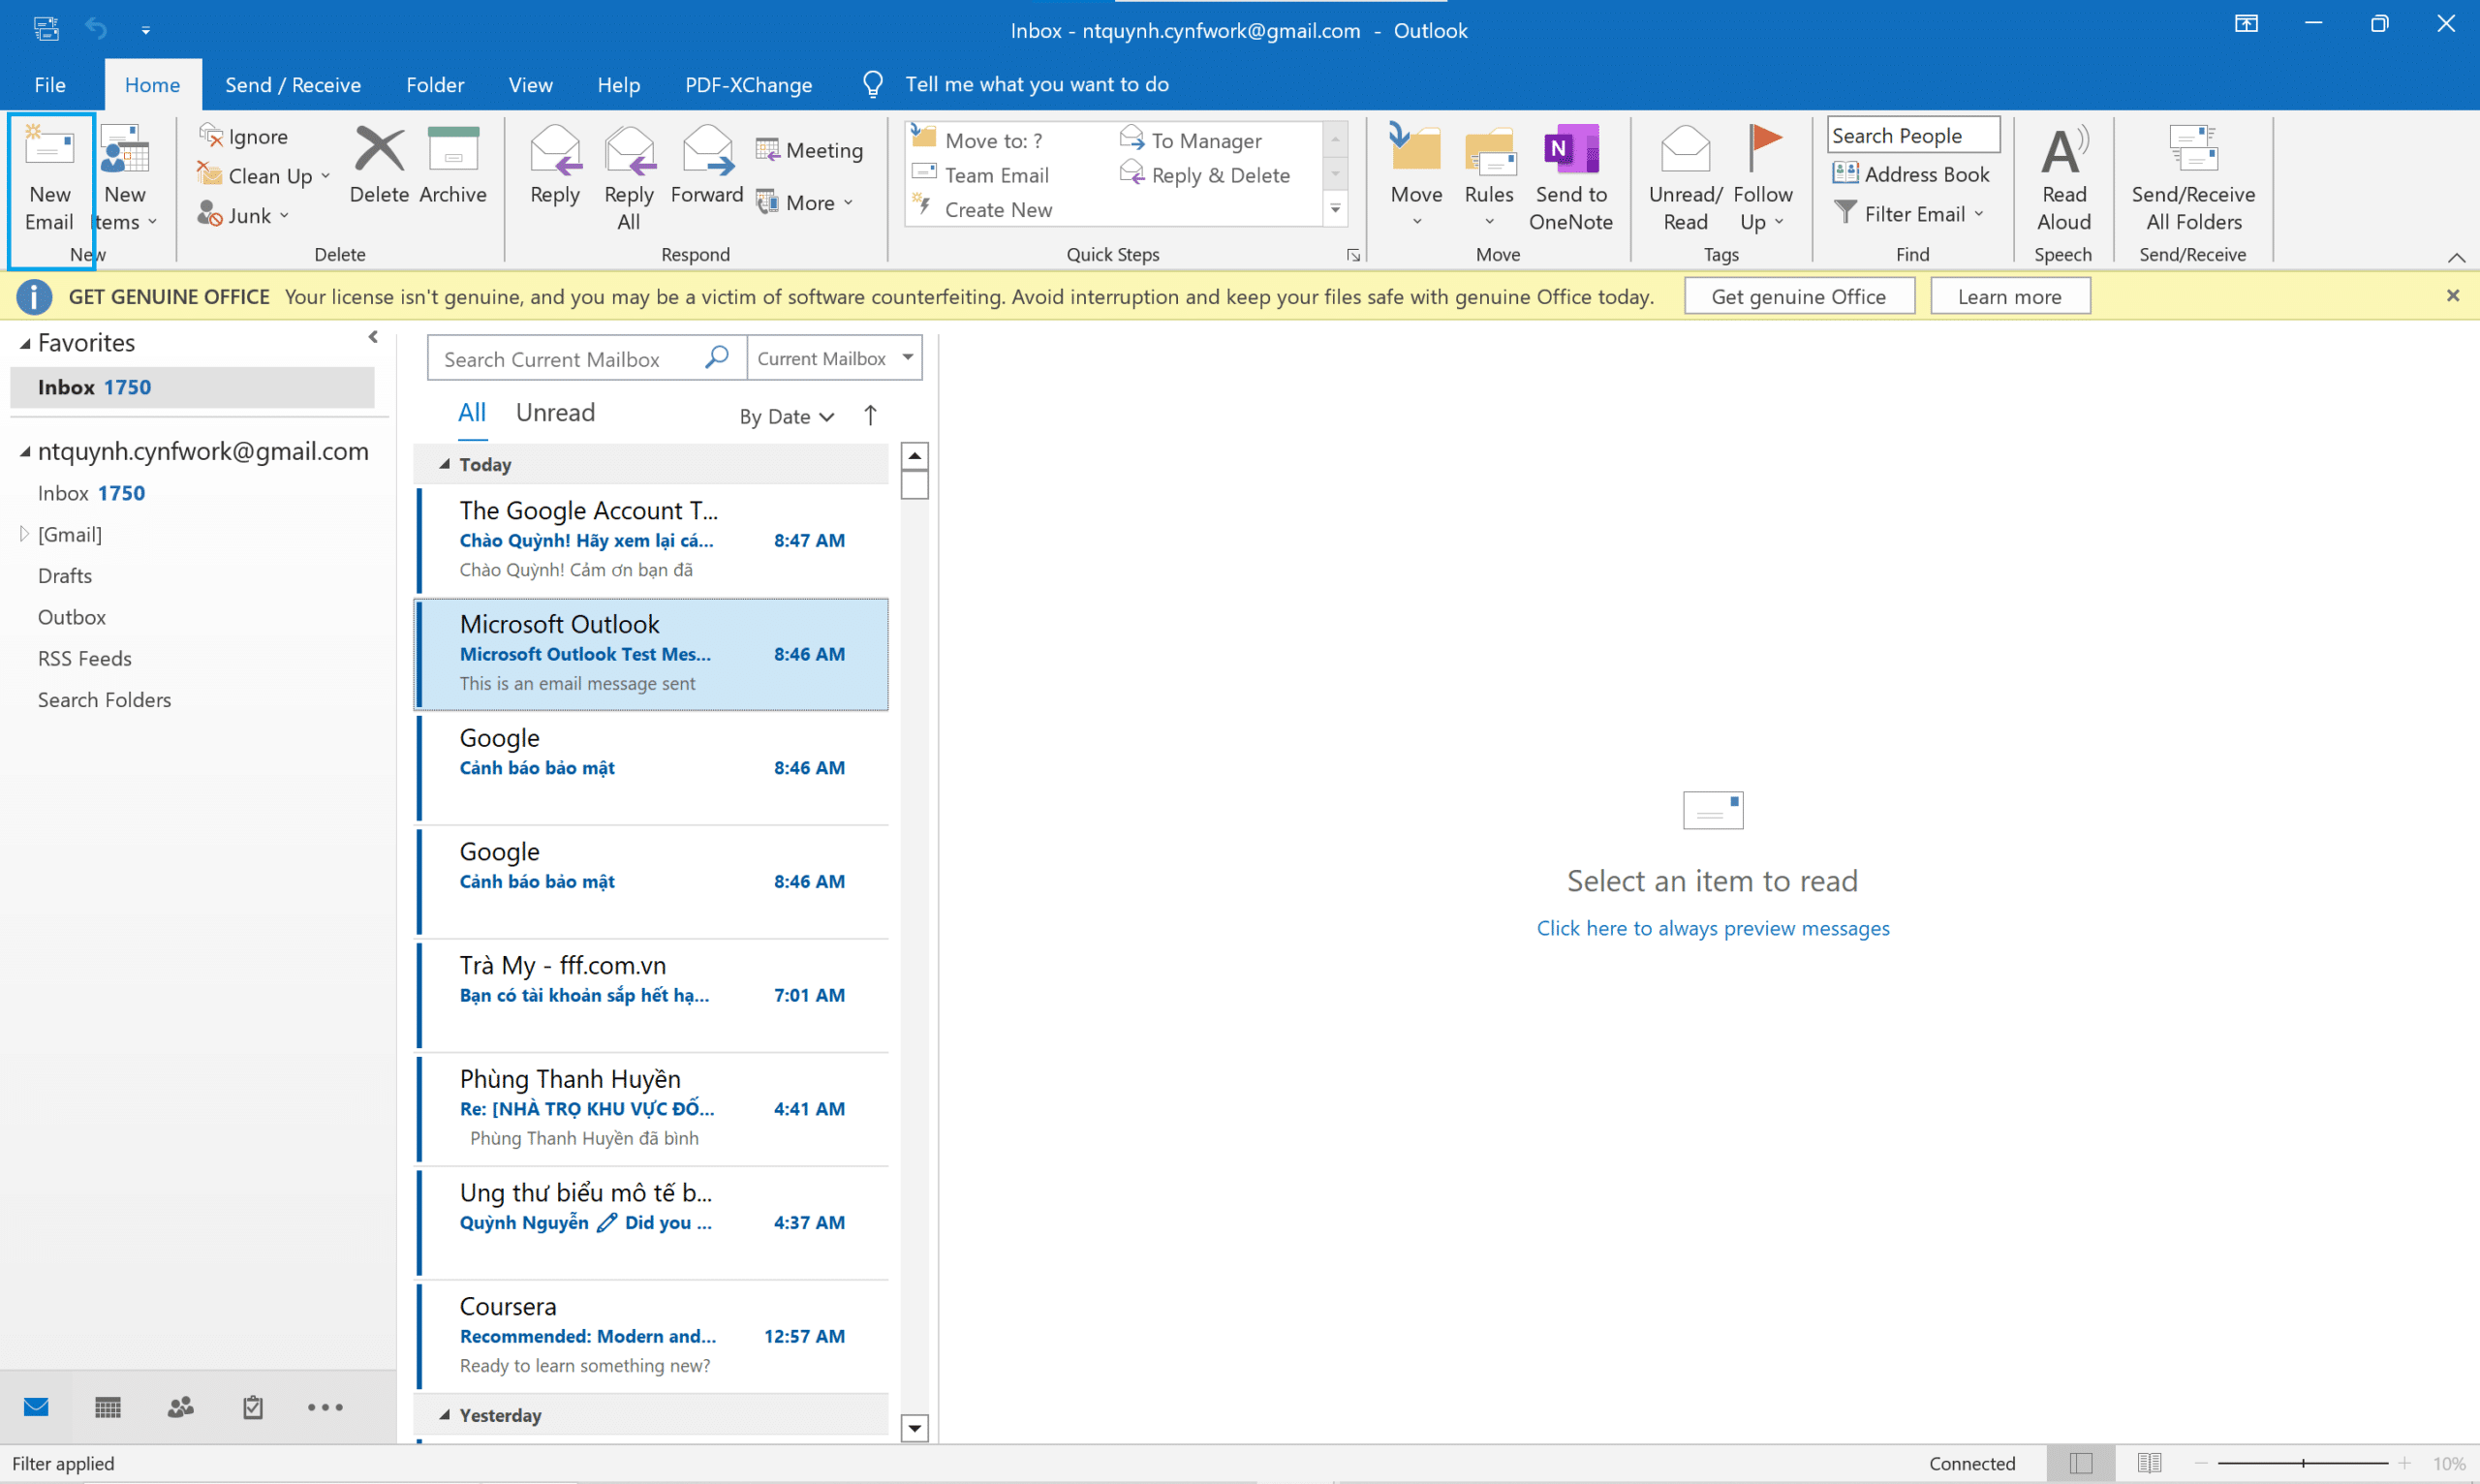The image size is (2480, 1484).
Task: Collapse the Today group
Action: 445,464
